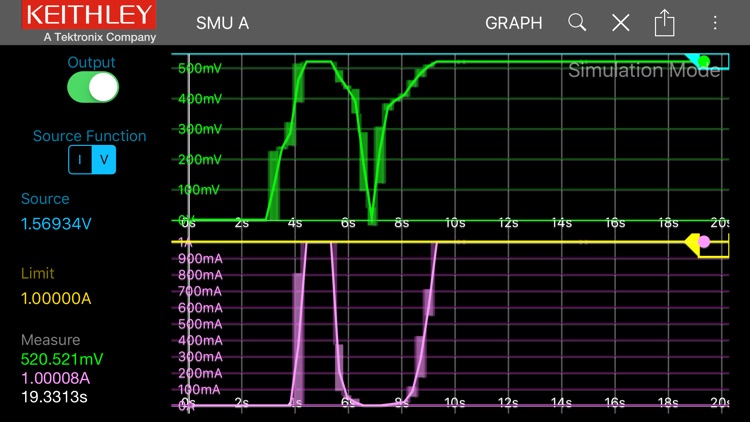Select the green voltage marker dot
The width and height of the screenshot is (750, 422).
pyautogui.click(x=704, y=62)
